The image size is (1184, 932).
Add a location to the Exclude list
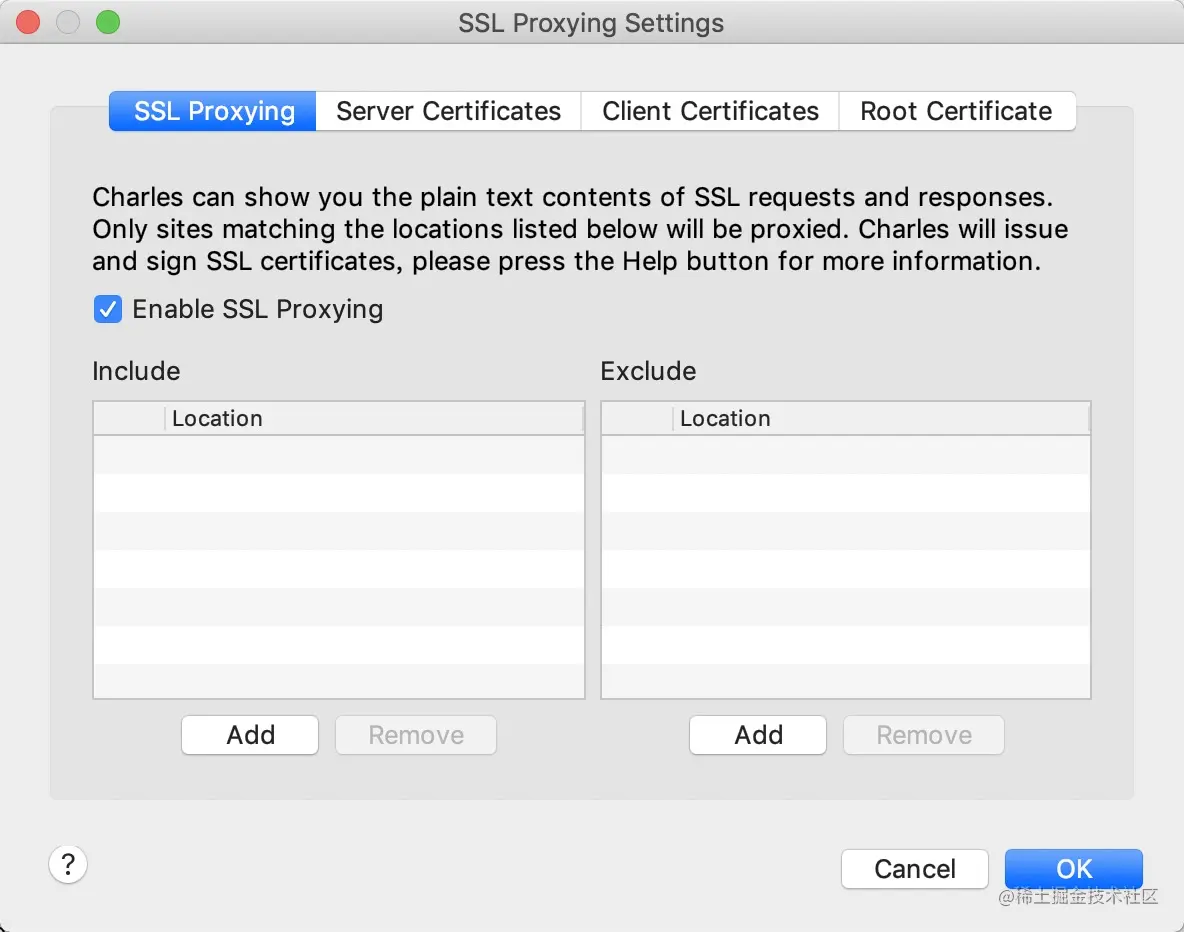tap(758, 735)
